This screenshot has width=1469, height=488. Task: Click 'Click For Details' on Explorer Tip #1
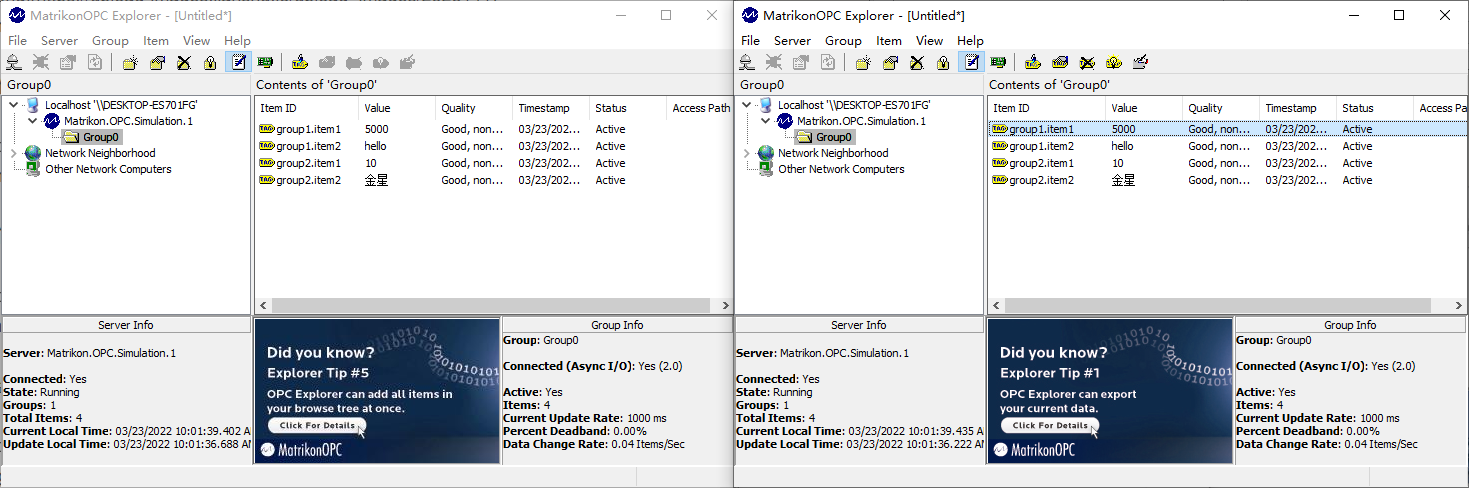[1050, 425]
